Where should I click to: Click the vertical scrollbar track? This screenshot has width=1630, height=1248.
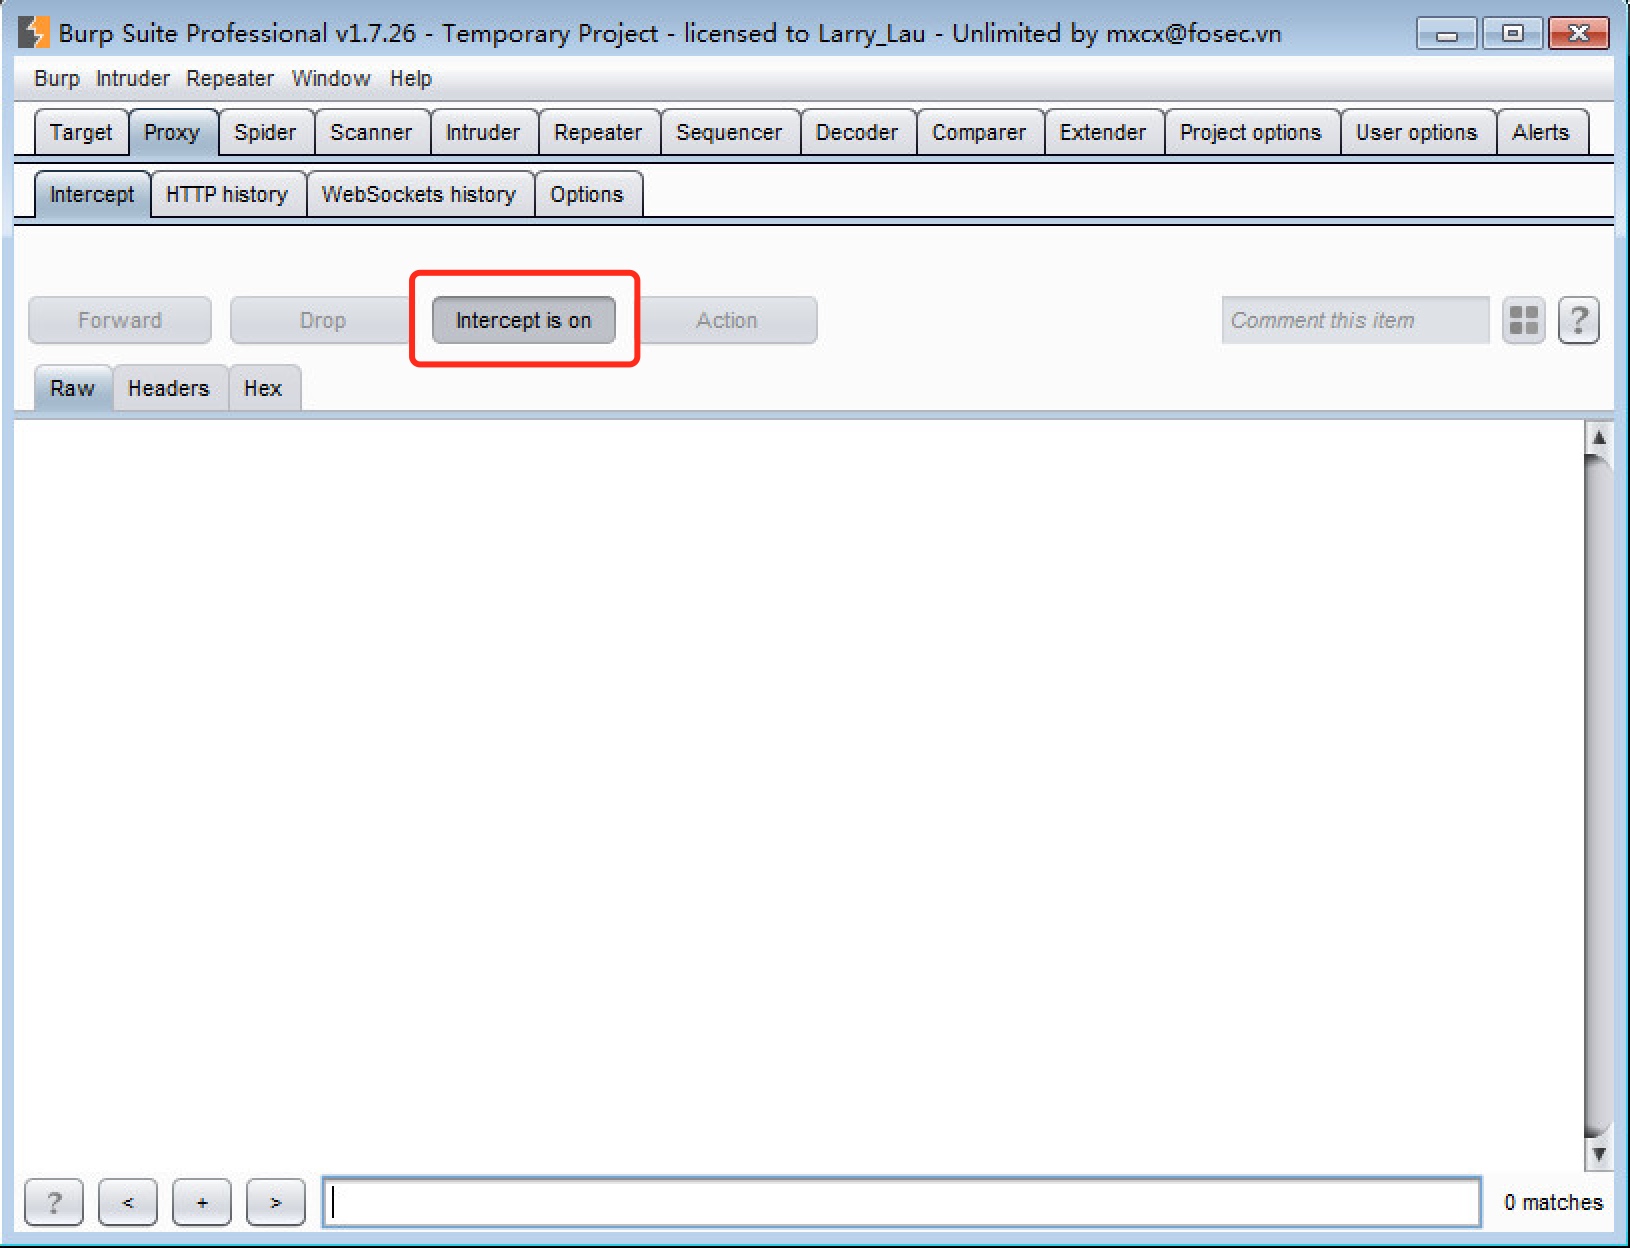[1599, 795]
